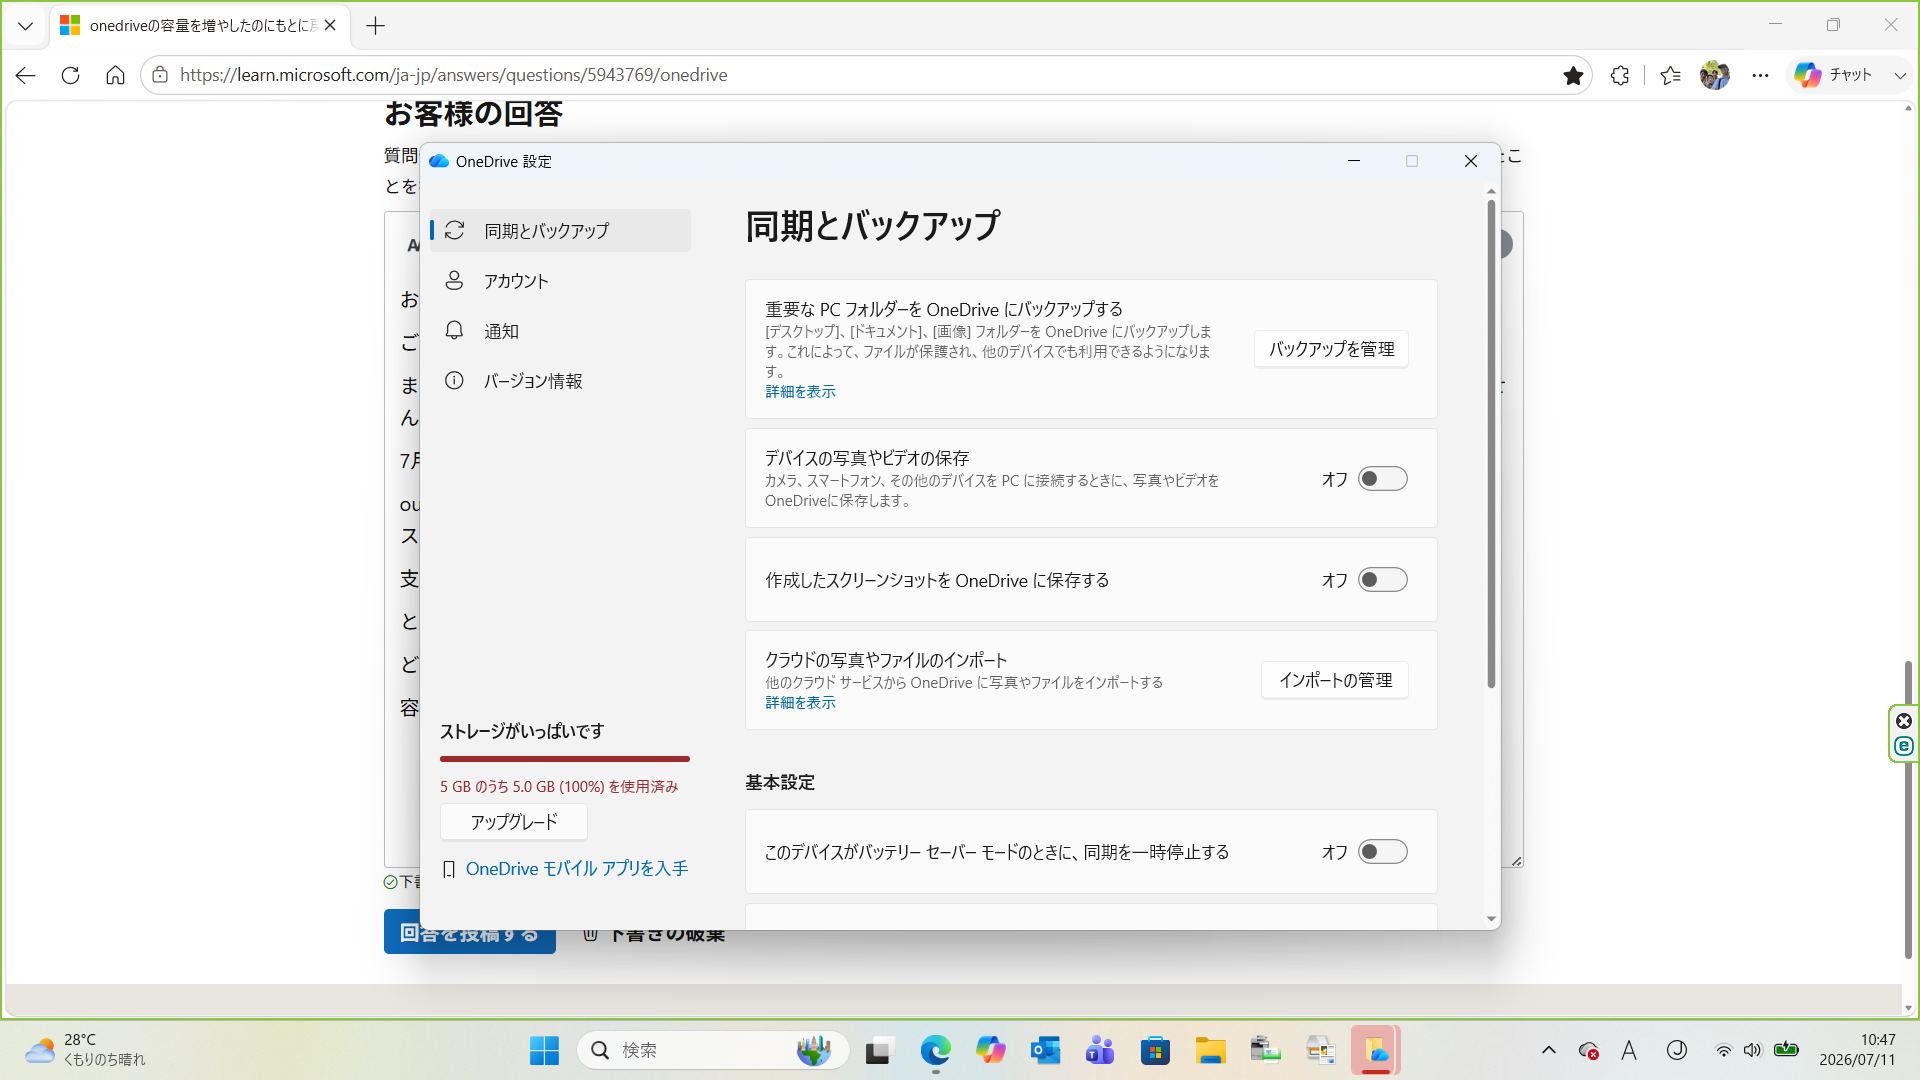Open the browser extensions puzzle icon

coord(1620,75)
